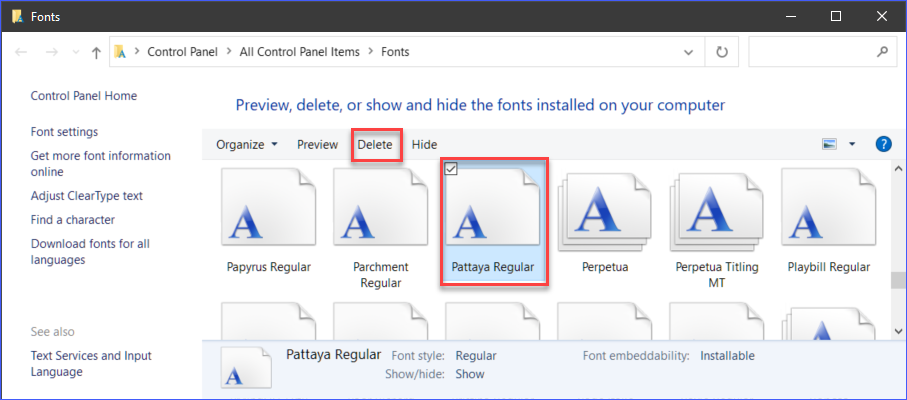This screenshot has width=907, height=400.
Task: Click Pattaya Regular title in details pane
Action: tap(334, 354)
